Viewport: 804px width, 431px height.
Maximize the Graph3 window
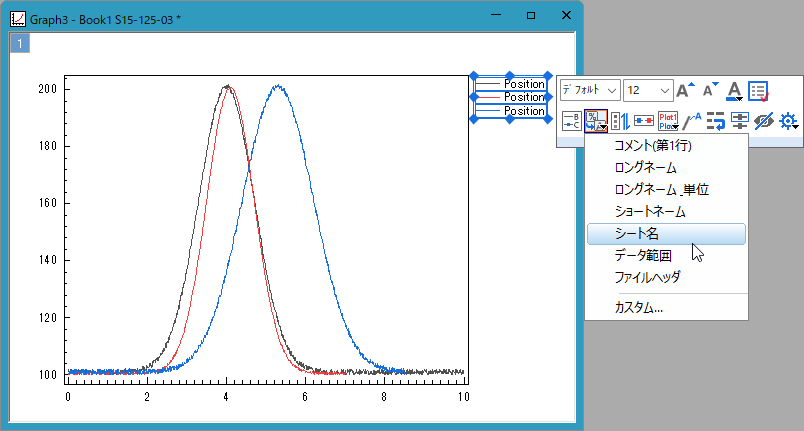pos(531,15)
